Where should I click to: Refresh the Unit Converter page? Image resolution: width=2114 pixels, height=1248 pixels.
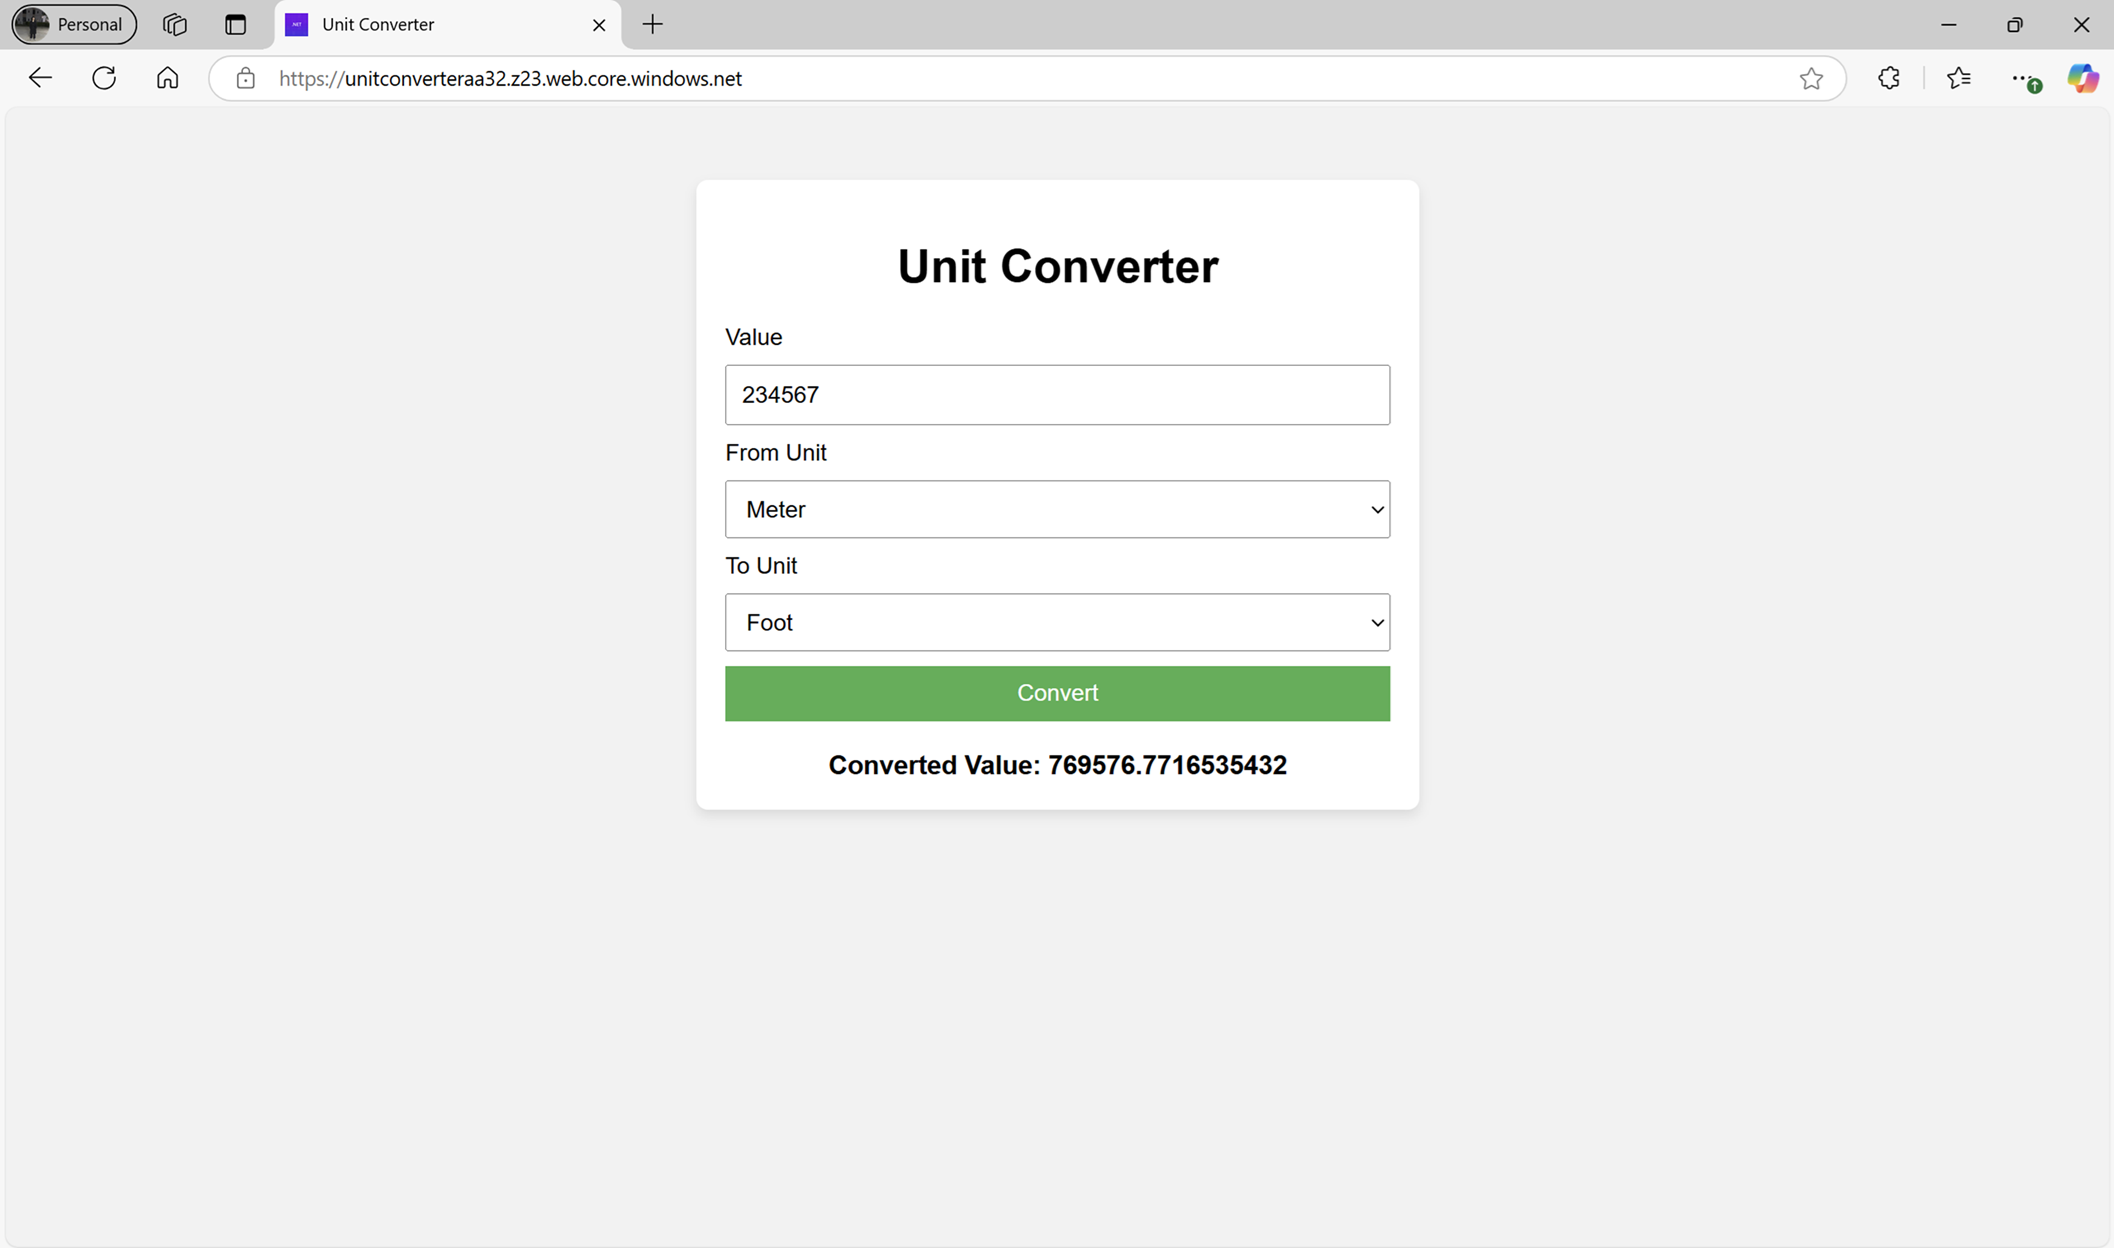coord(104,78)
